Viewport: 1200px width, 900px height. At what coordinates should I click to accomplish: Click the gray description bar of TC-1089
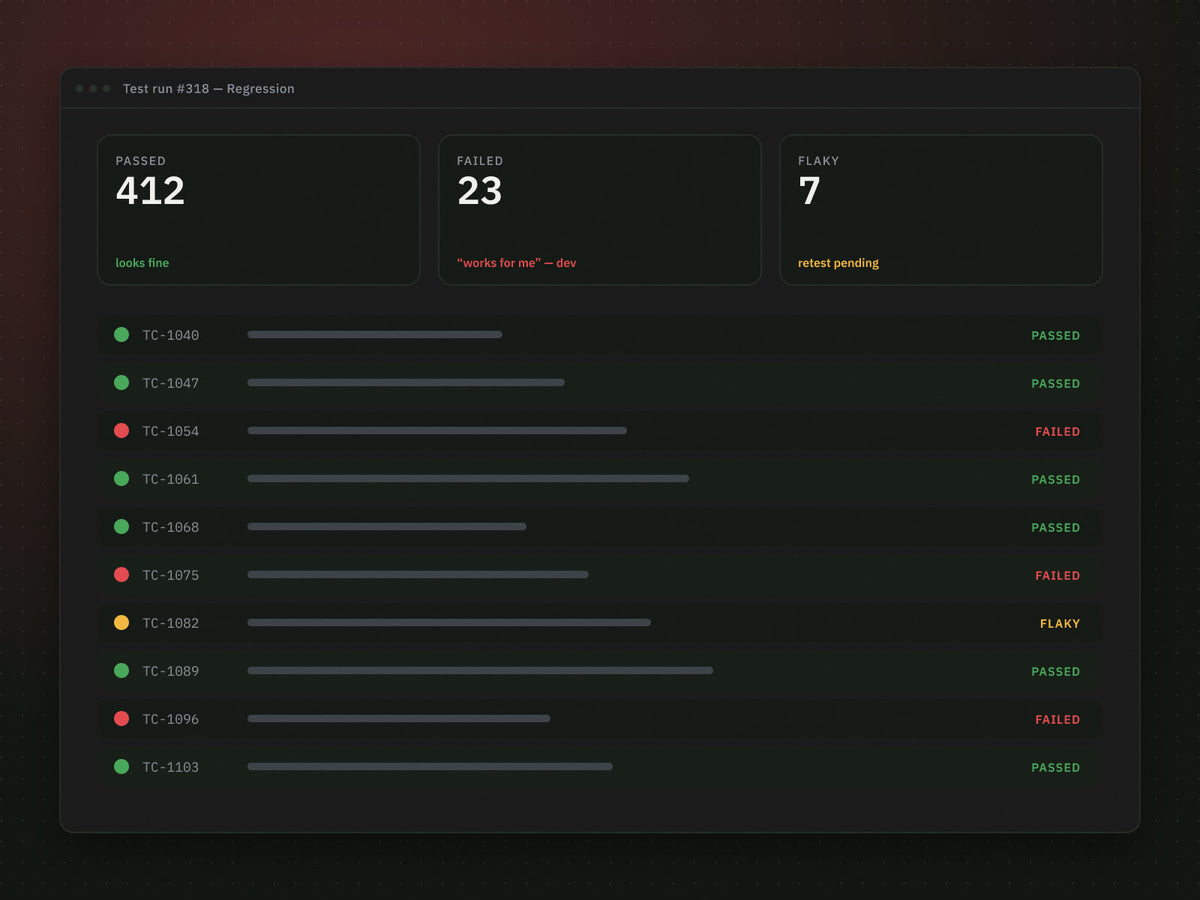tap(480, 671)
